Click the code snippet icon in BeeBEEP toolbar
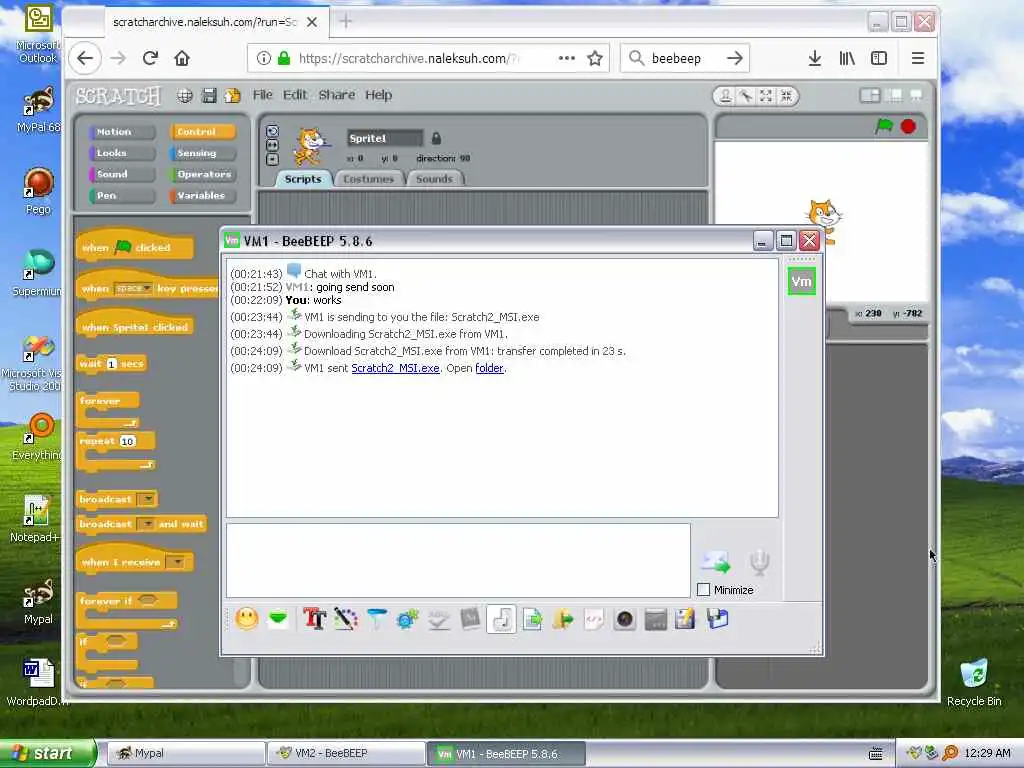Viewport: 1024px width, 768px height. click(594, 618)
